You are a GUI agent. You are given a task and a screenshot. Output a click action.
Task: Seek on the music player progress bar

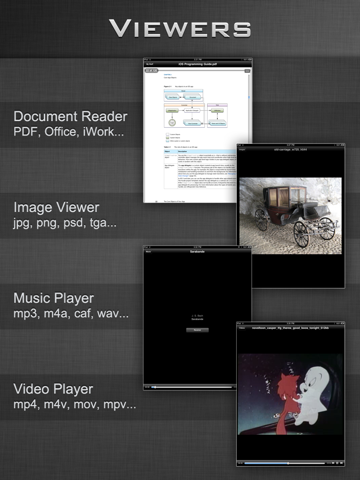pyautogui.click(x=192, y=387)
